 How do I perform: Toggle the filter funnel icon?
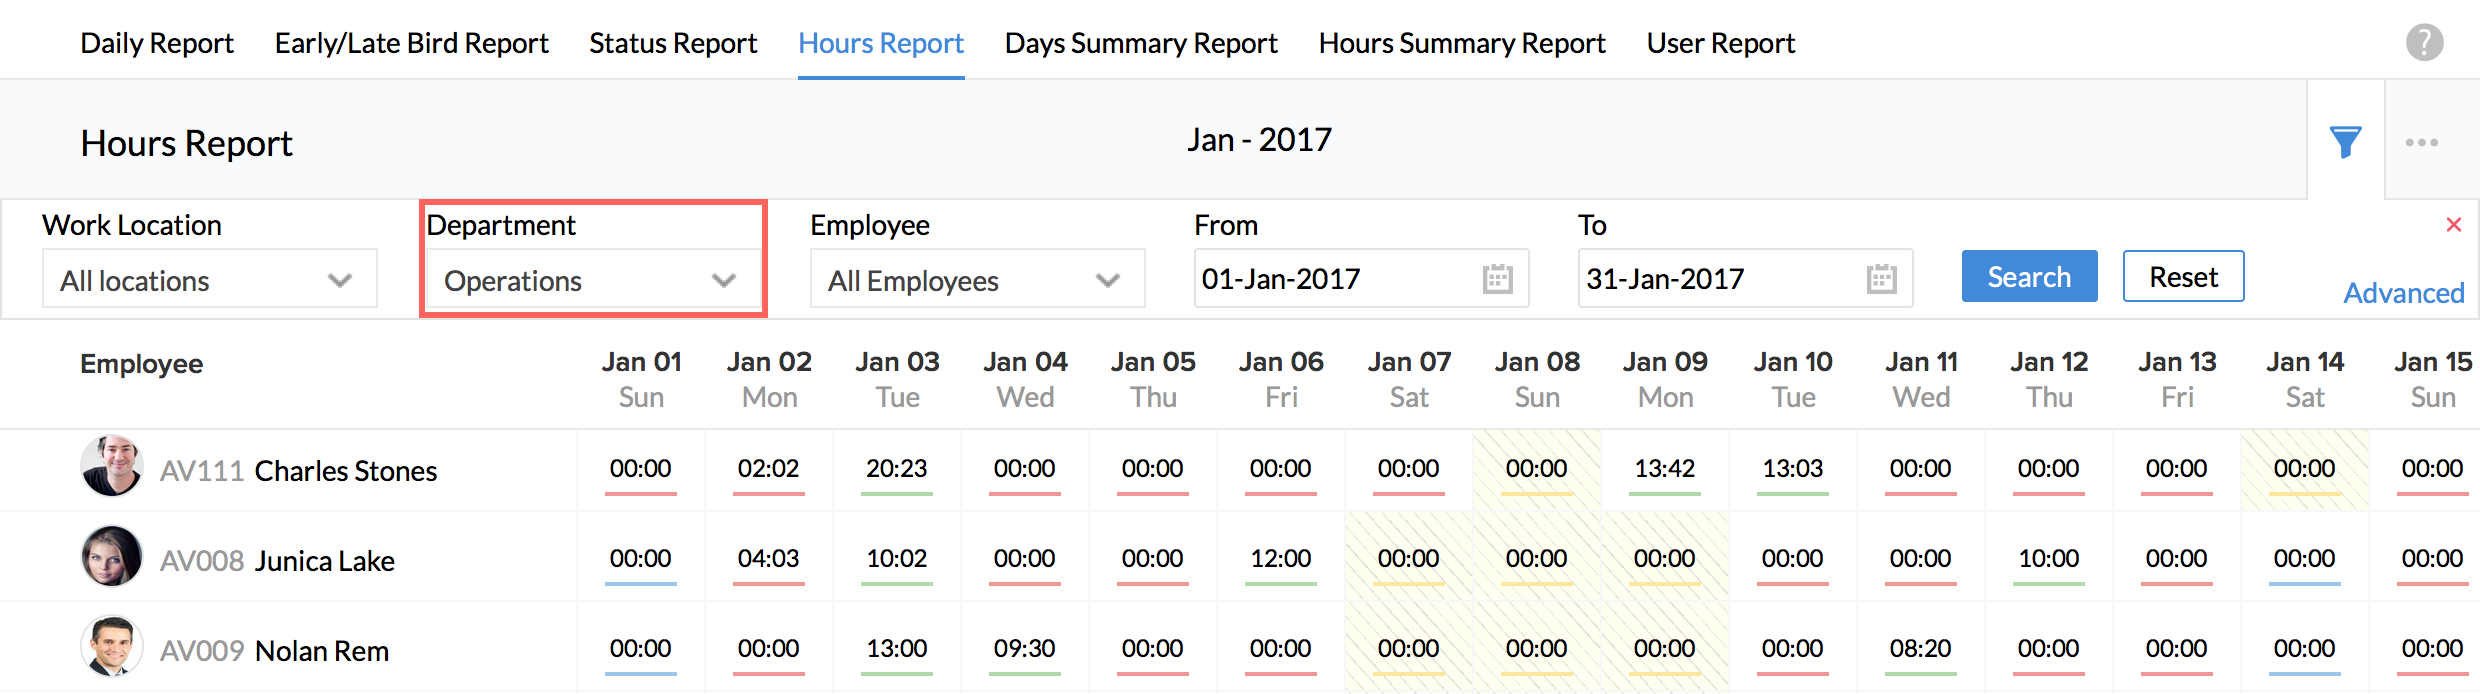2345,142
